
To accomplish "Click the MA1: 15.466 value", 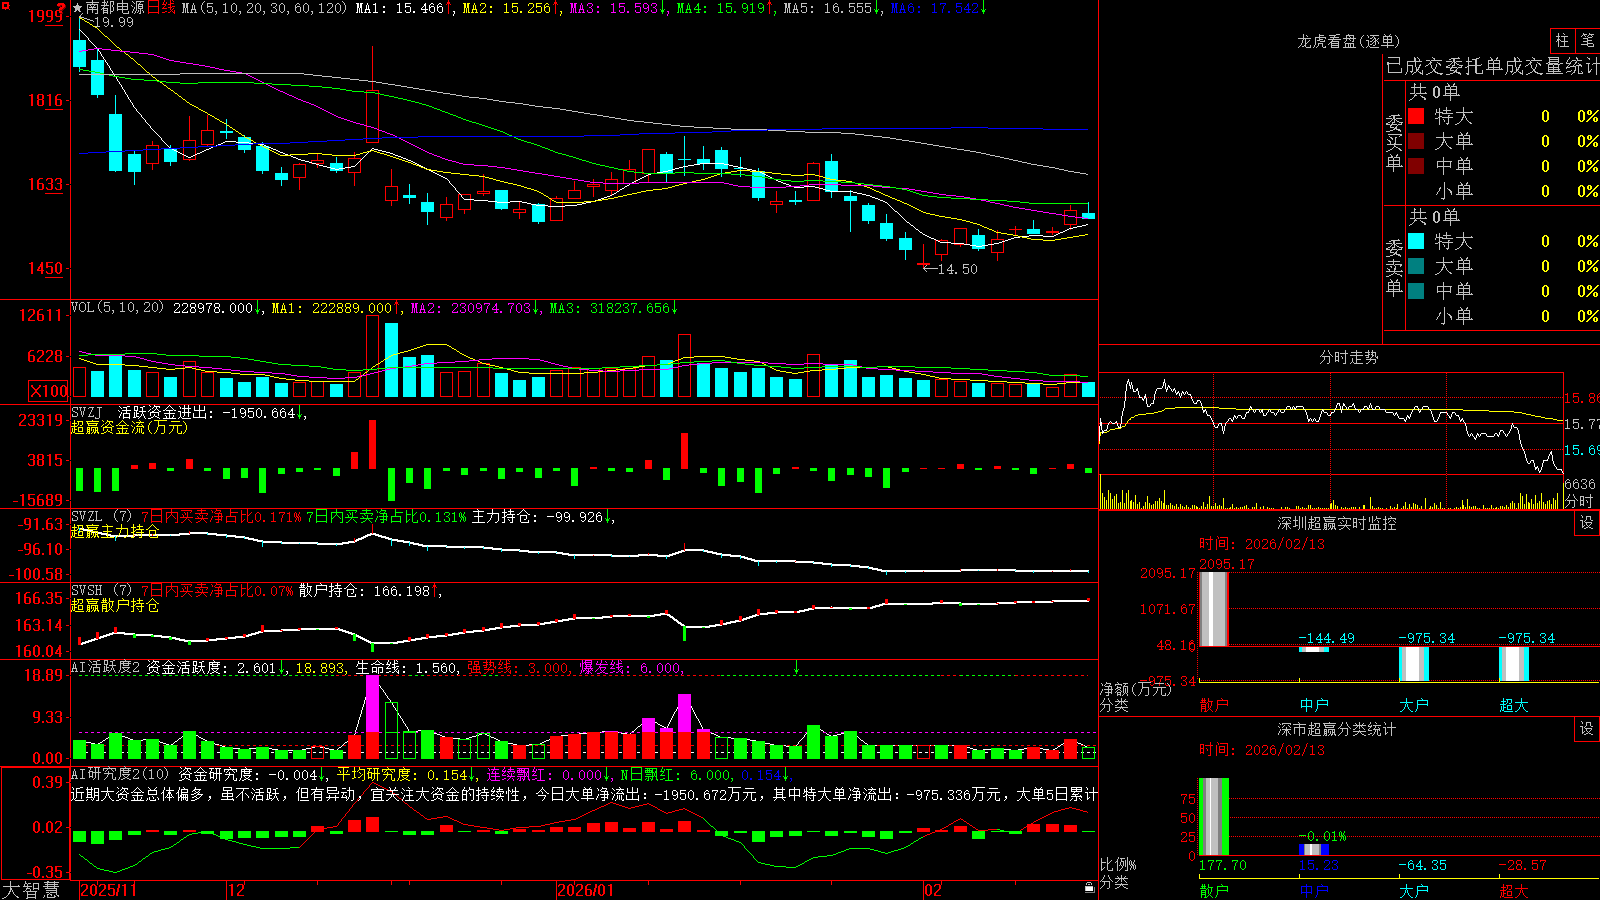I will (400, 8).
